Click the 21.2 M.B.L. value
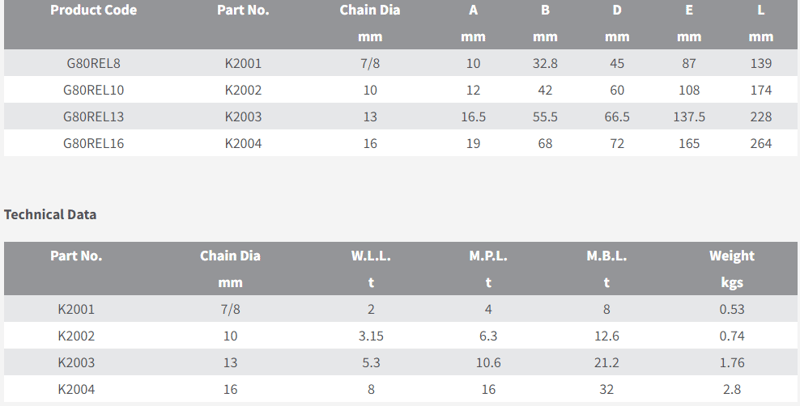 [x=606, y=362]
